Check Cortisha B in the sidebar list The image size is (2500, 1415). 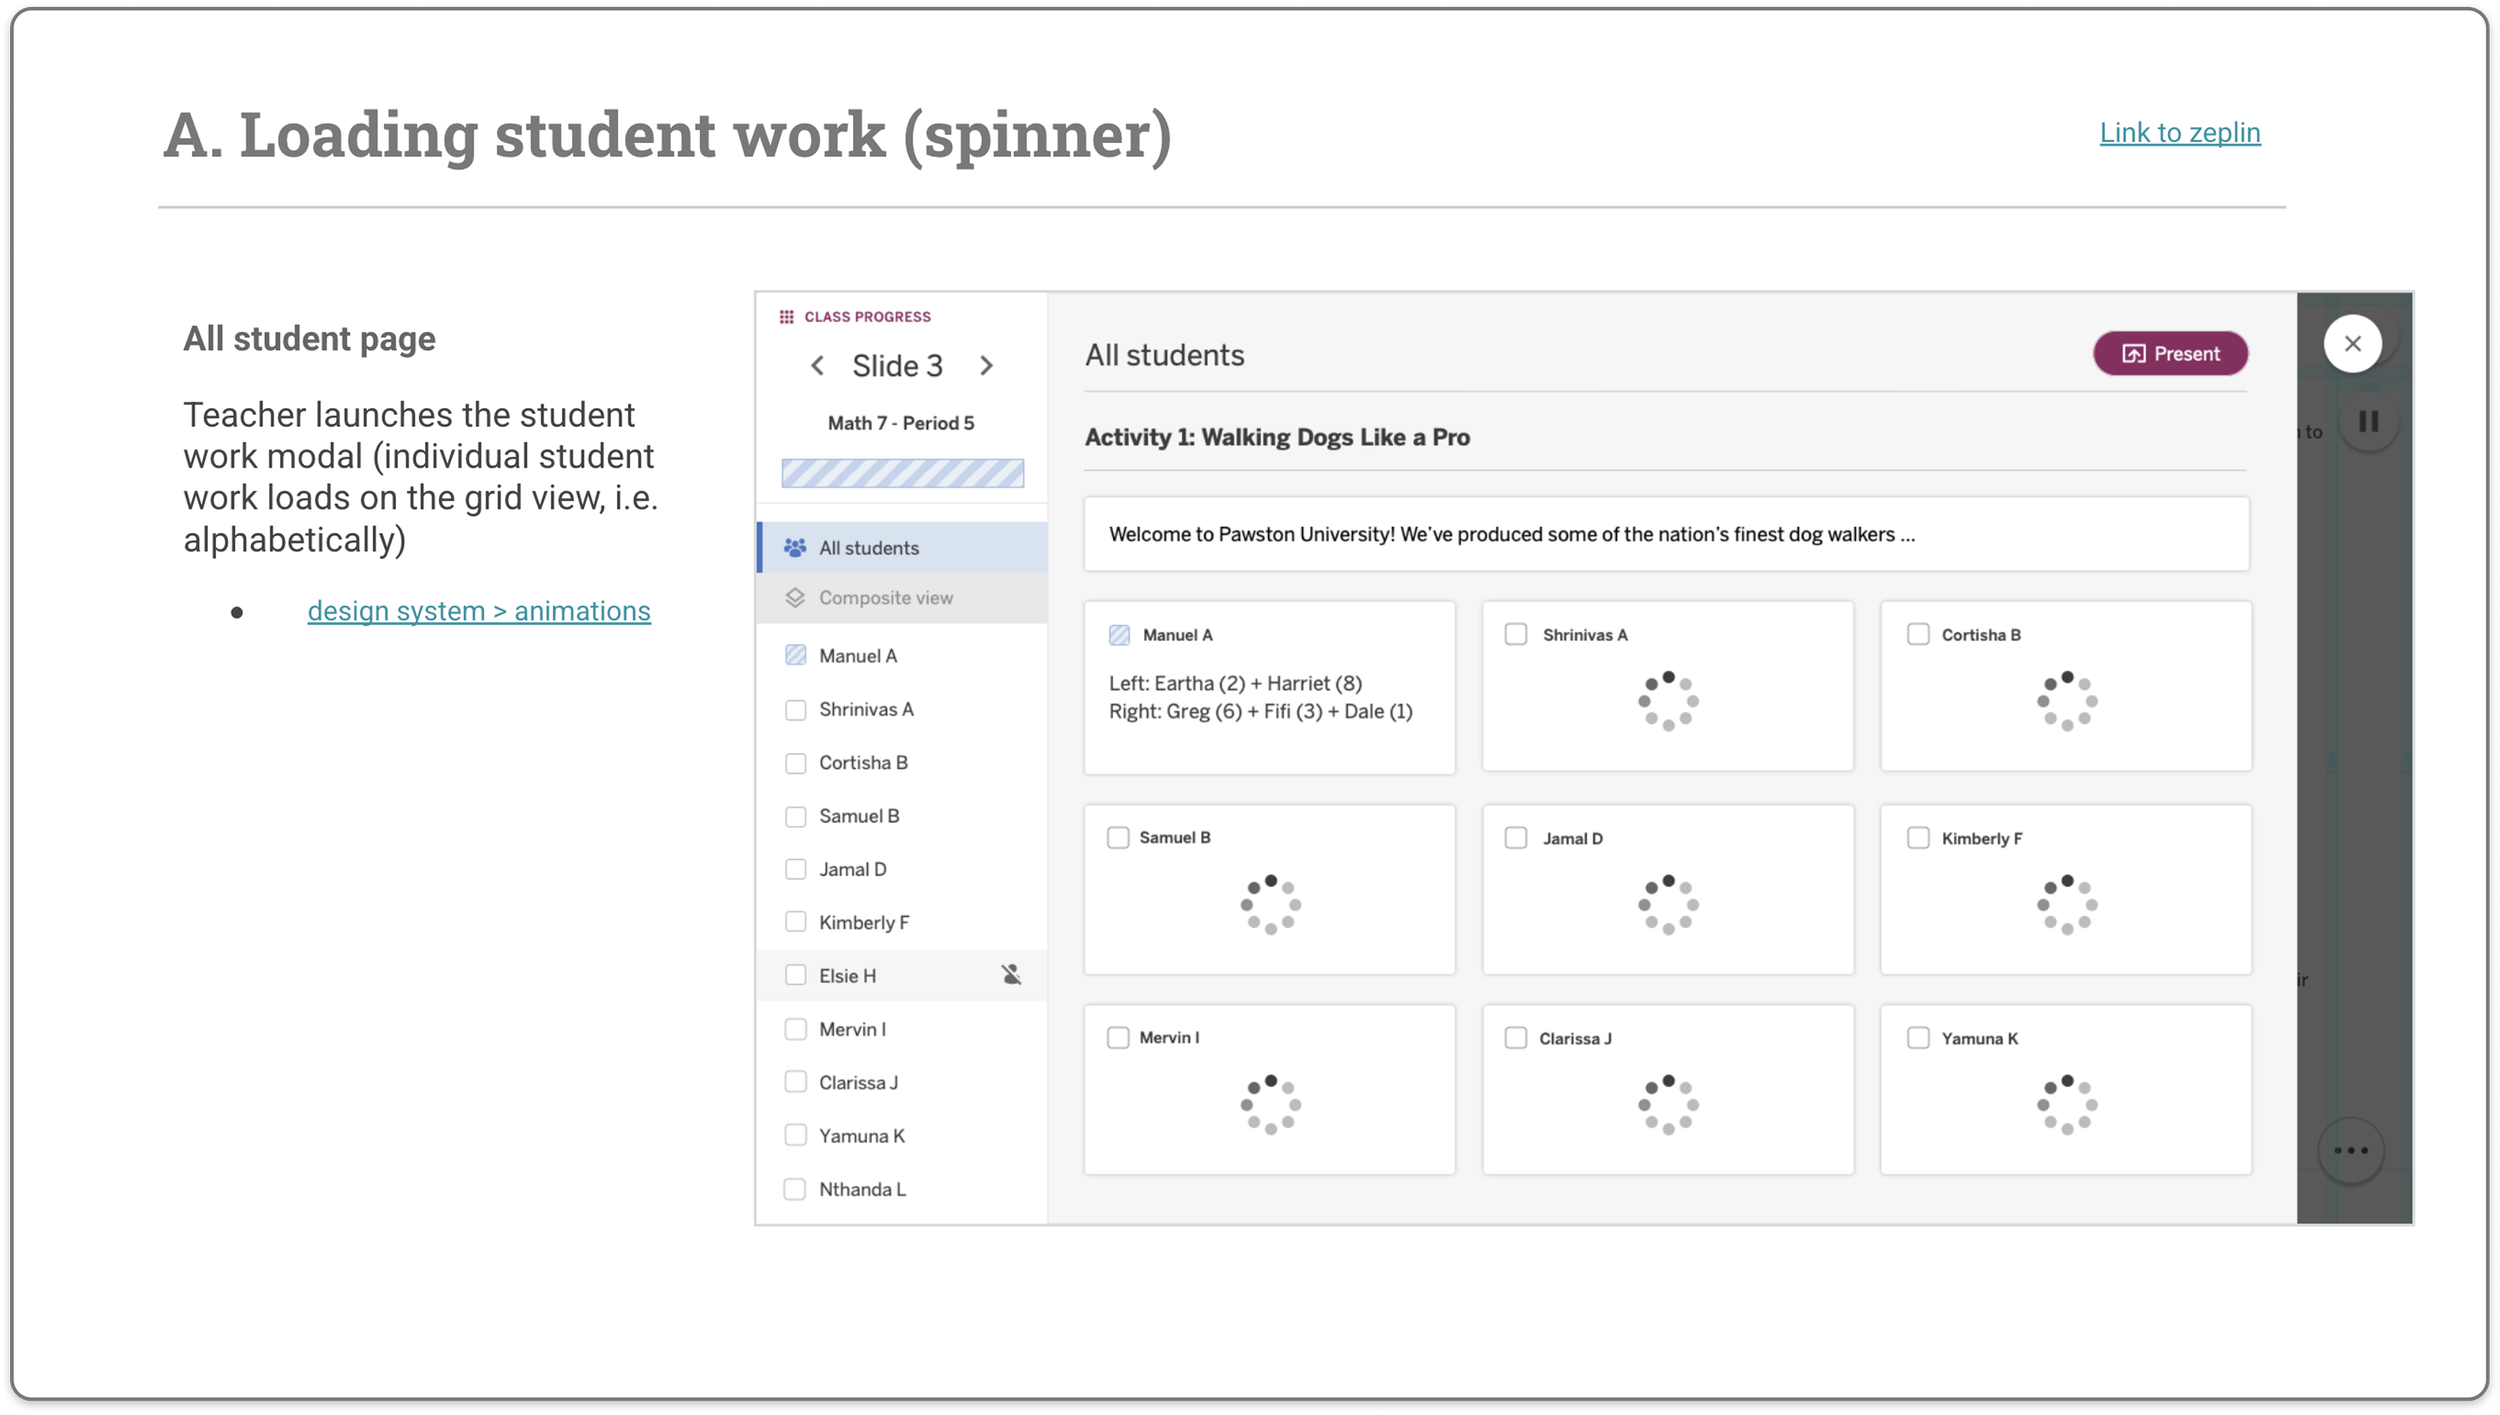click(x=796, y=763)
